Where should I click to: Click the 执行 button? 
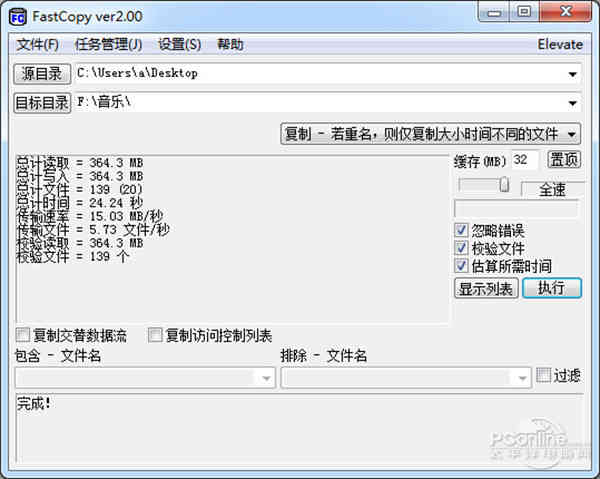552,288
